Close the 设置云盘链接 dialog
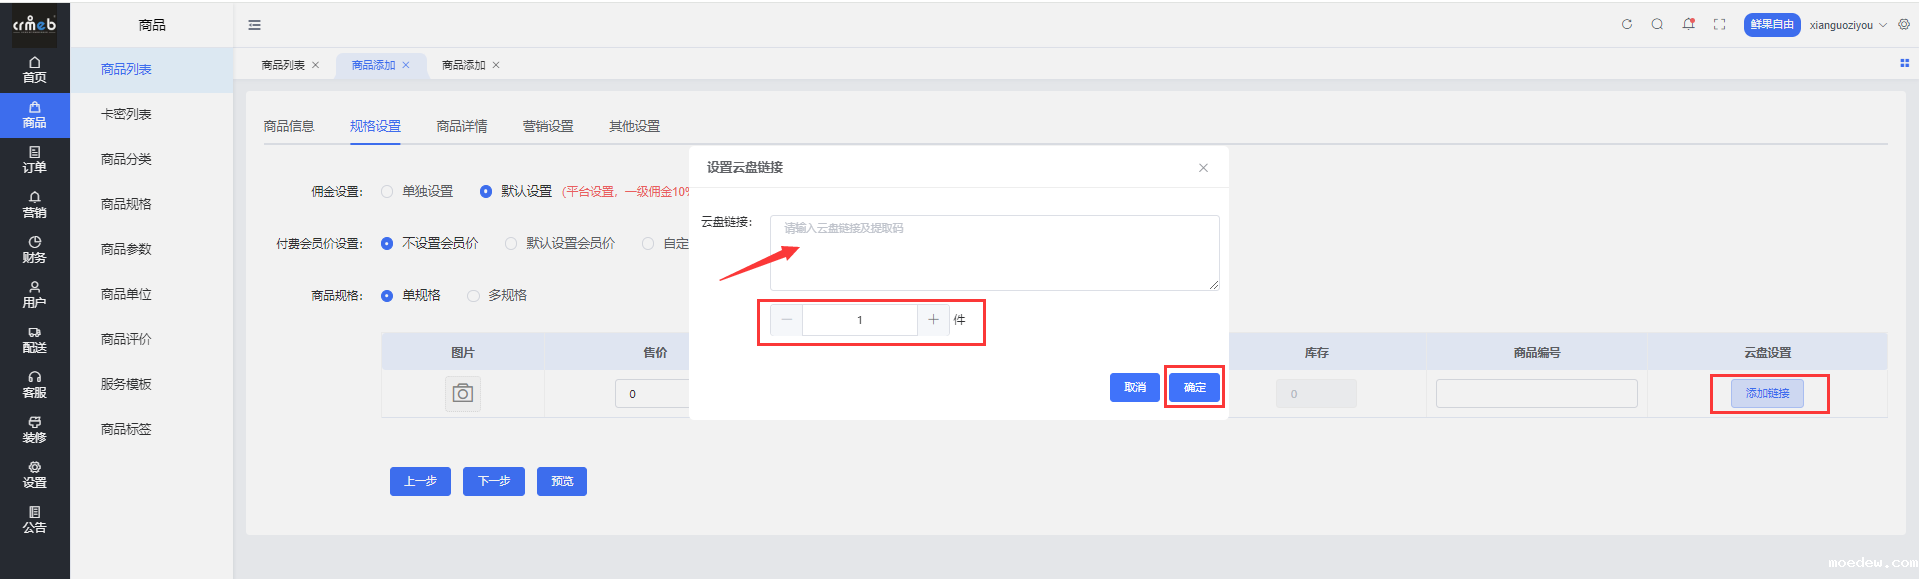 (1203, 168)
